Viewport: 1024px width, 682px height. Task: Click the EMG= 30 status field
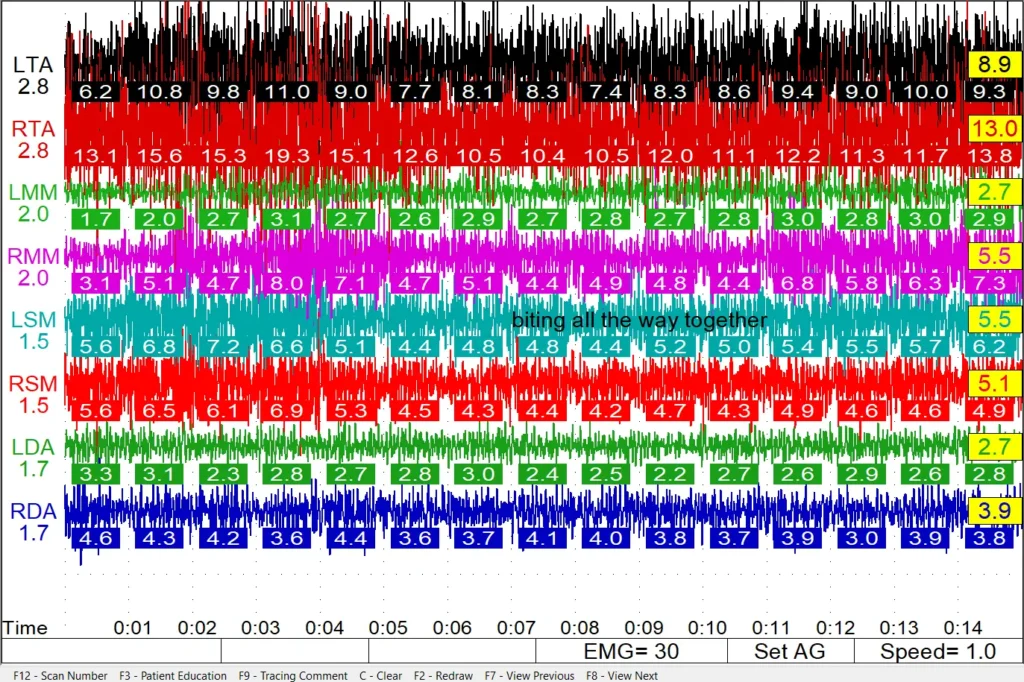631,651
